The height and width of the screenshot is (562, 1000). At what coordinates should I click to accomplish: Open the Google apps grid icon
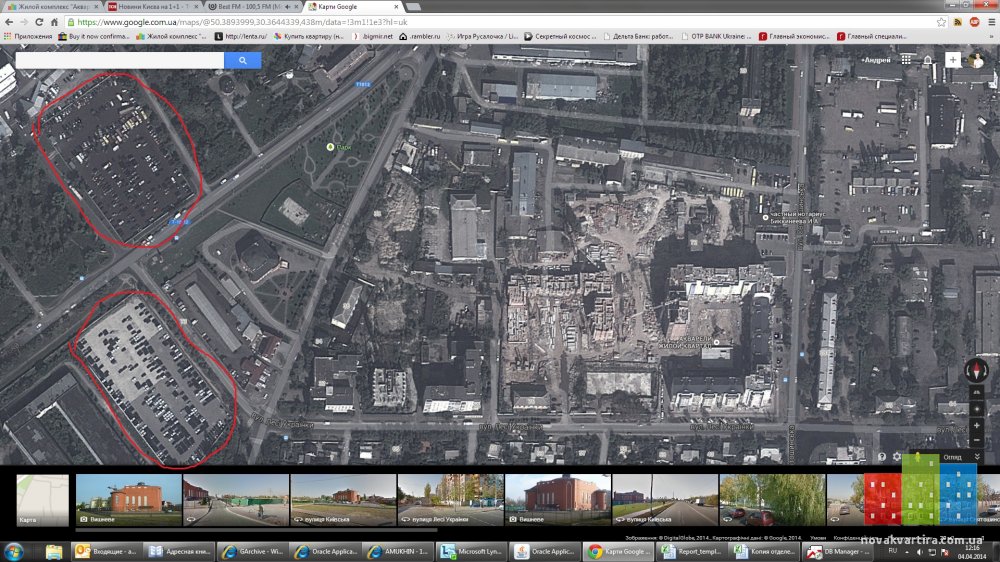tap(906, 59)
